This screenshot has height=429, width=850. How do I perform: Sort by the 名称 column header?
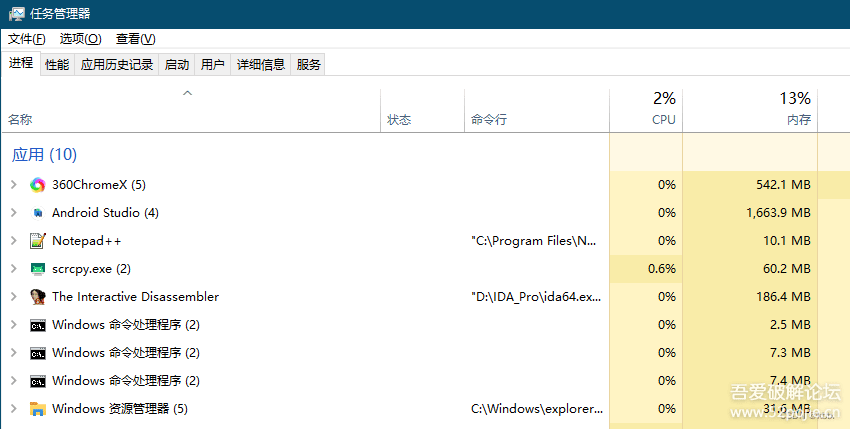click(191, 111)
